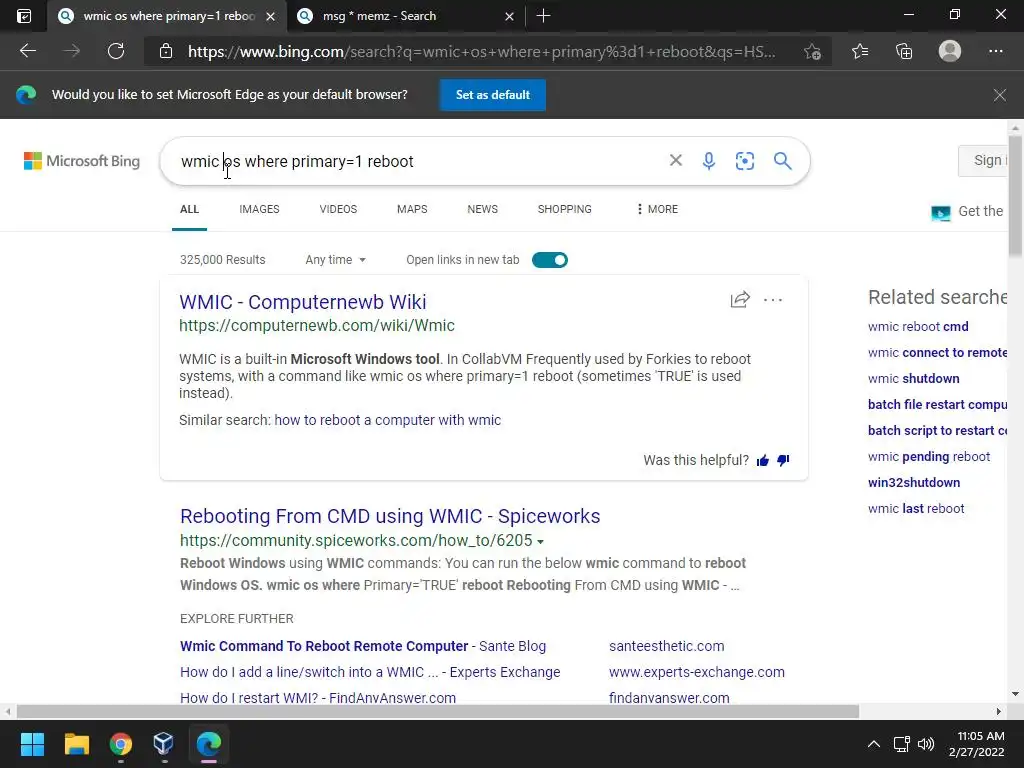
Task: Click the Microsoft Bing logo
Action: (82, 161)
